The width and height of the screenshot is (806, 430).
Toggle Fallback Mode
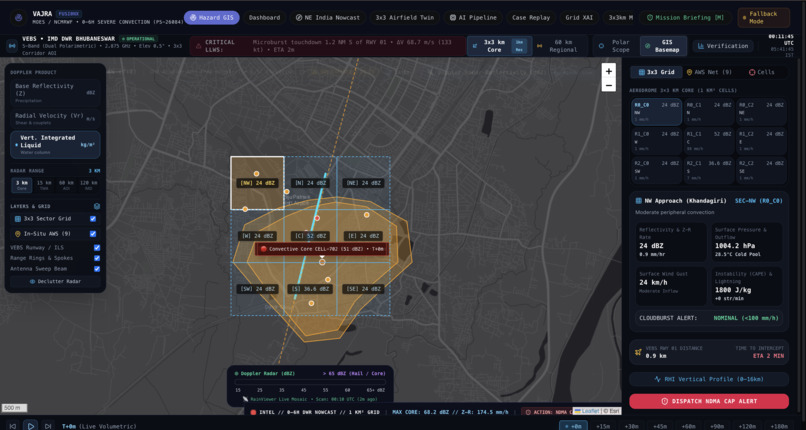point(763,17)
